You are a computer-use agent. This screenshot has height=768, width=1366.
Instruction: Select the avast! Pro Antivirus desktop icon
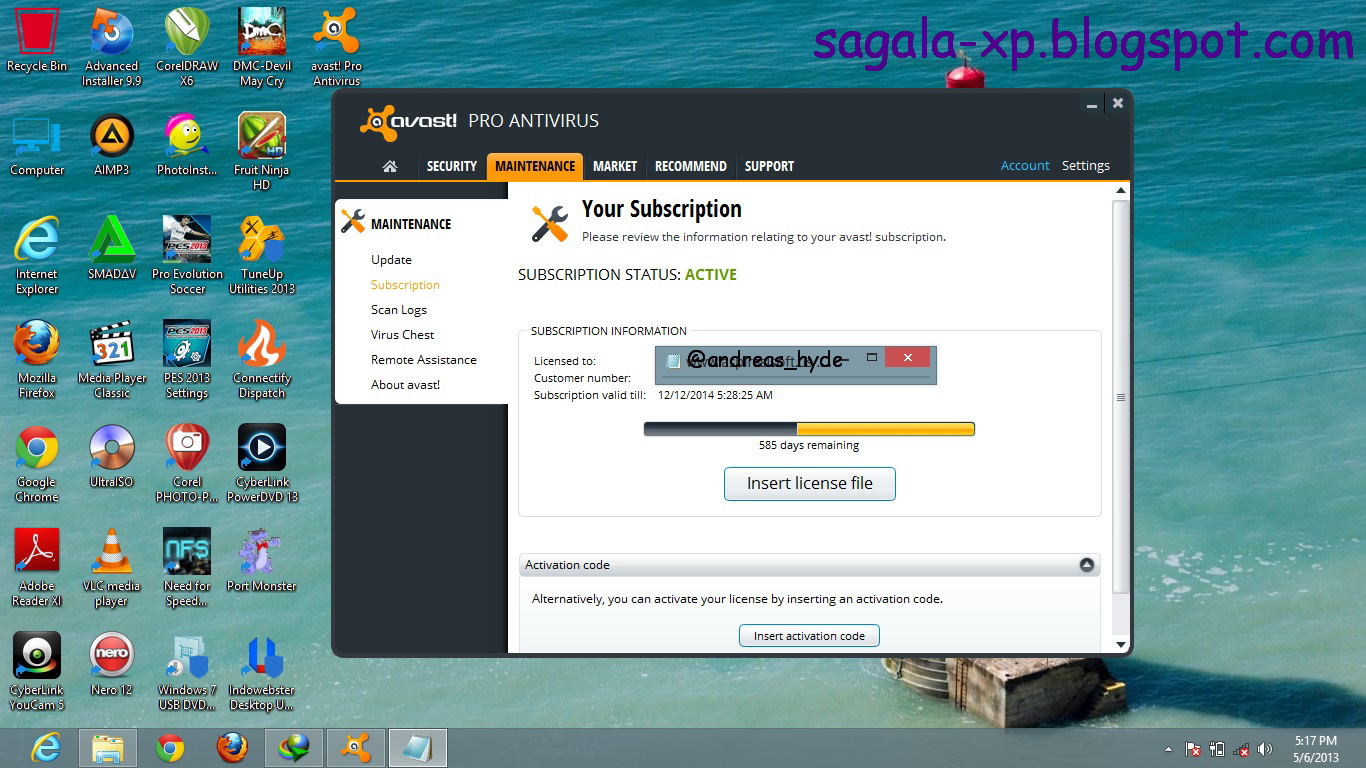coord(337,48)
